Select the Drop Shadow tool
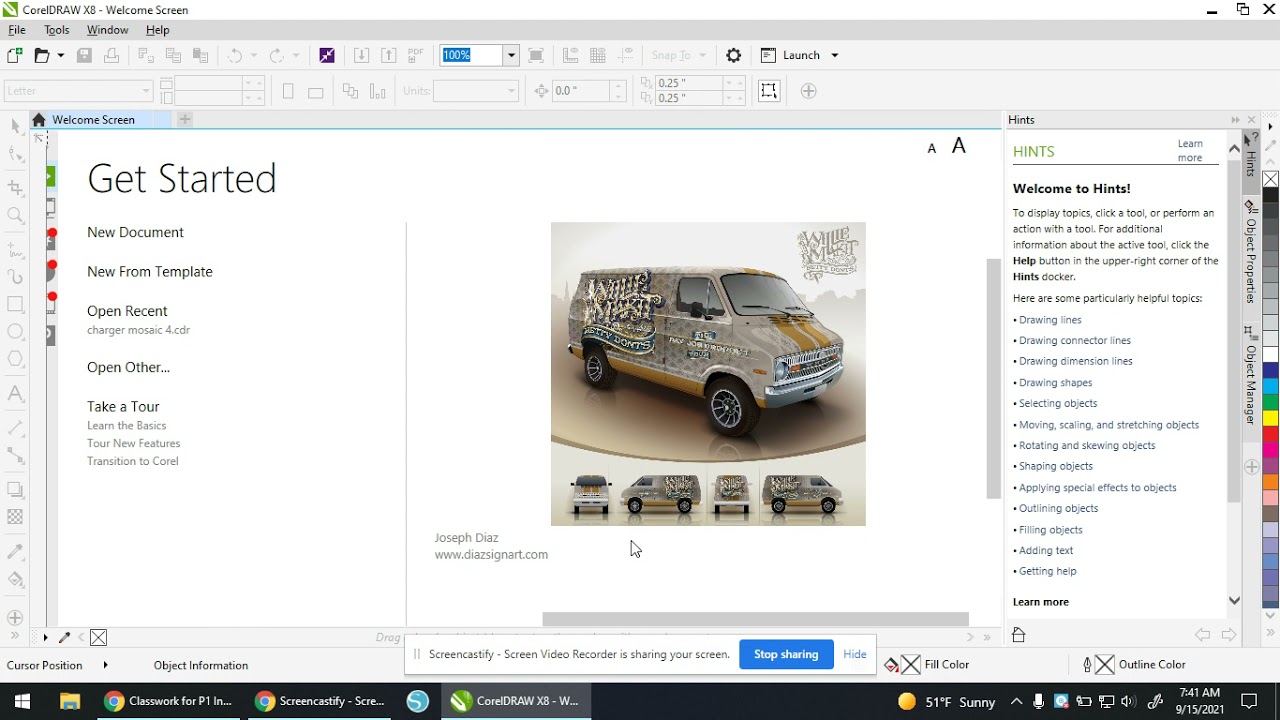1280x720 pixels. (x=15, y=489)
